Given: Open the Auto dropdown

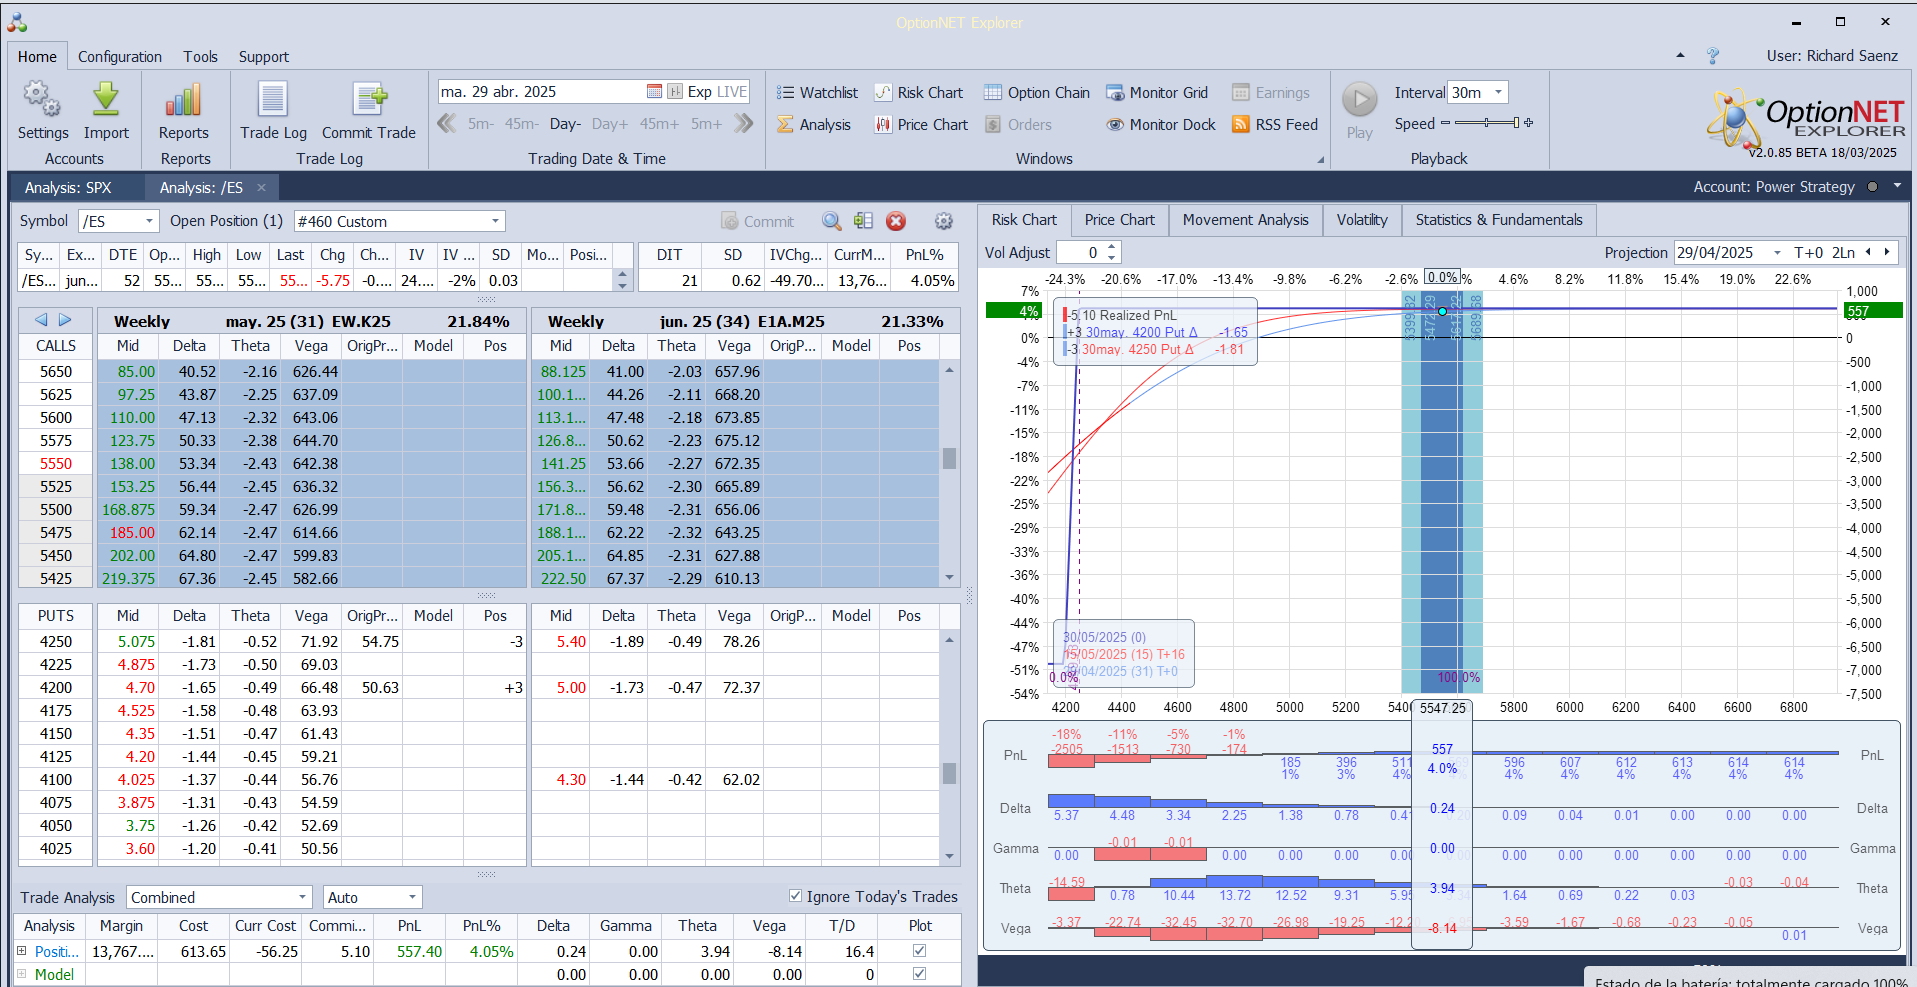Looking at the screenshot, I should pyautogui.click(x=412, y=897).
